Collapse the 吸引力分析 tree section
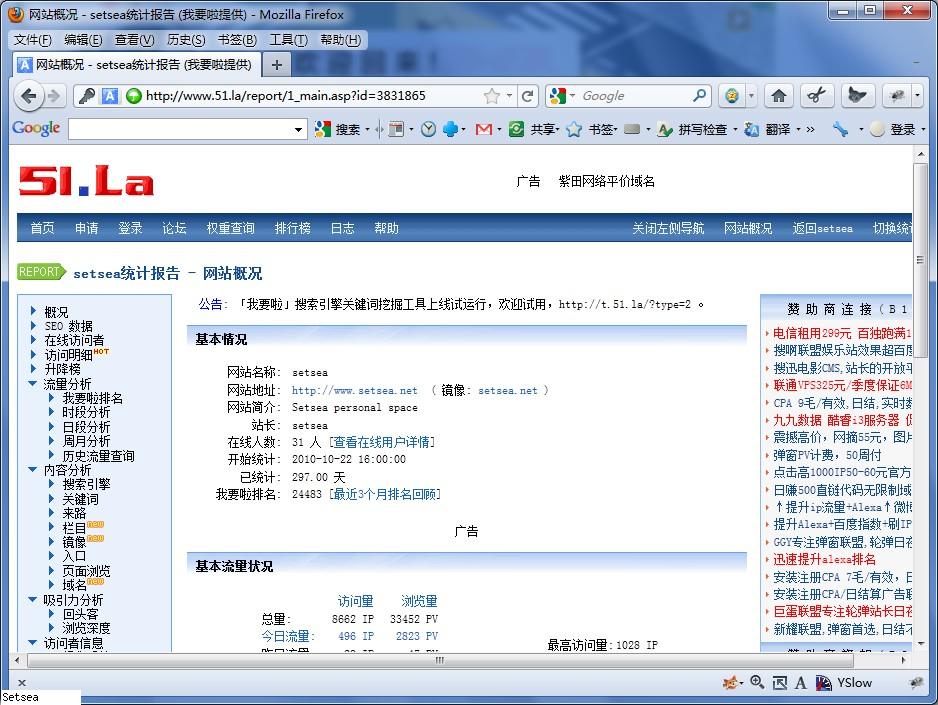This screenshot has height=705, width=938. 32,599
